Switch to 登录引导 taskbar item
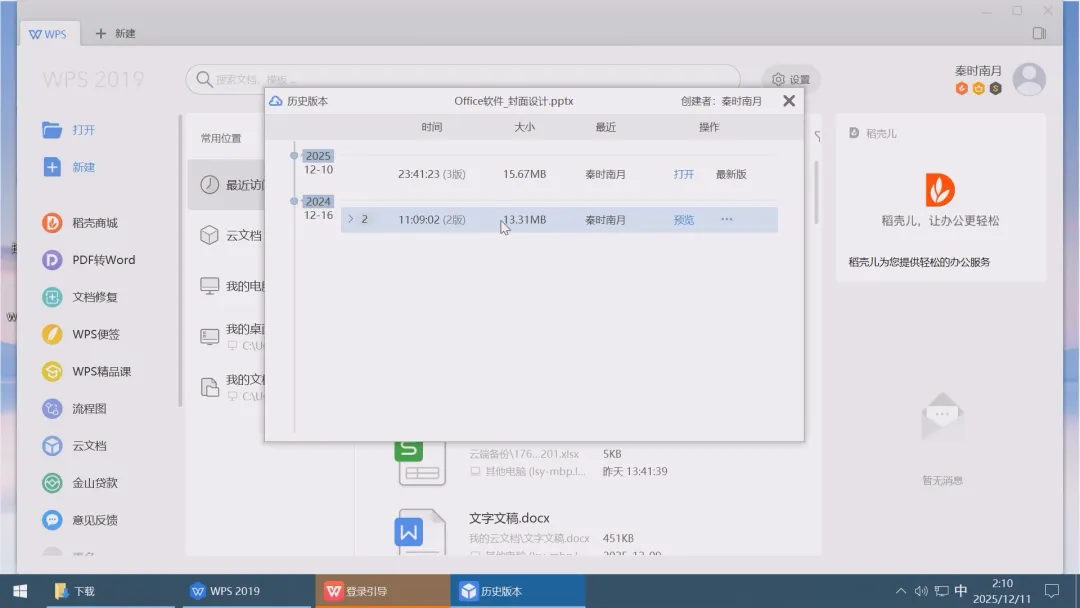Image resolution: width=1080 pixels, height=608 pixels. click(382, 591)
